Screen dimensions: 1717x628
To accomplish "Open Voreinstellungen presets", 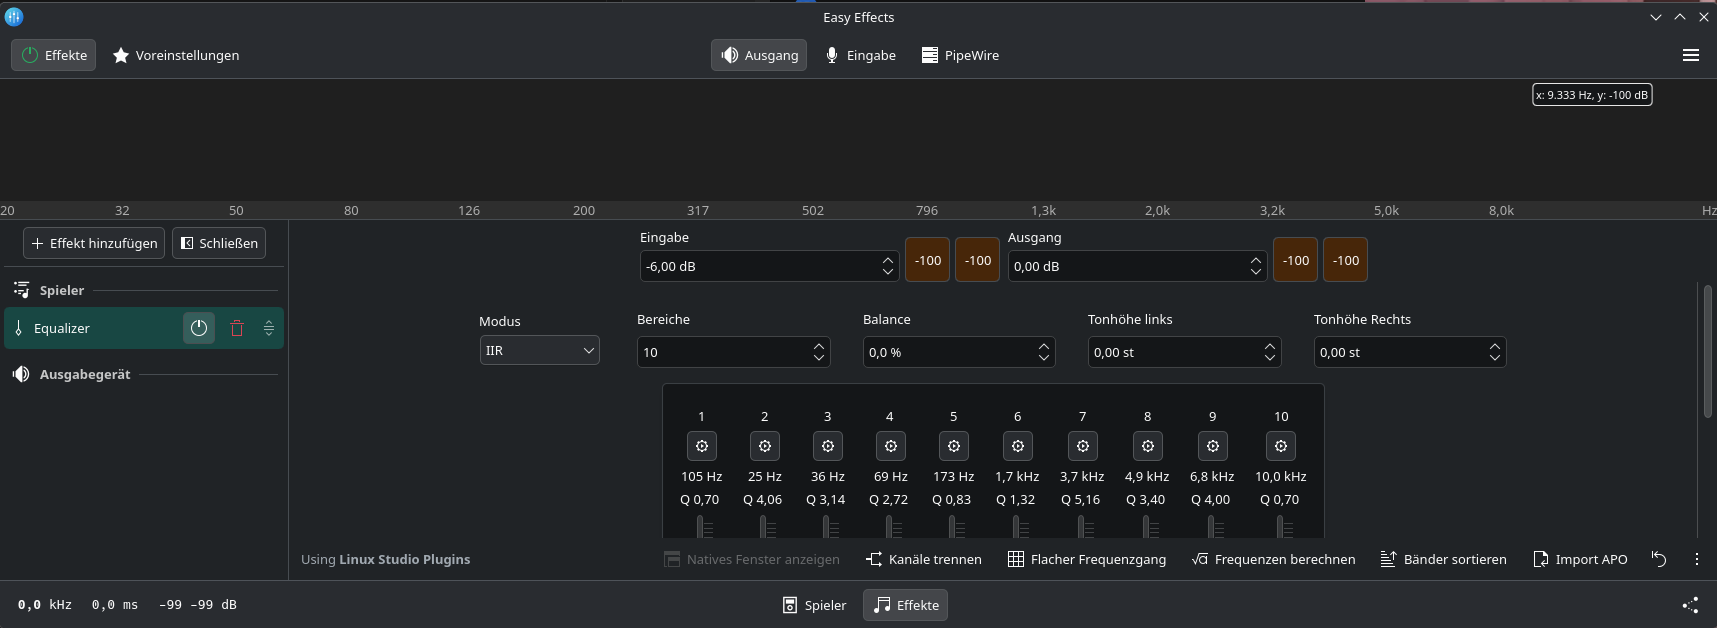I will (176, 55).
